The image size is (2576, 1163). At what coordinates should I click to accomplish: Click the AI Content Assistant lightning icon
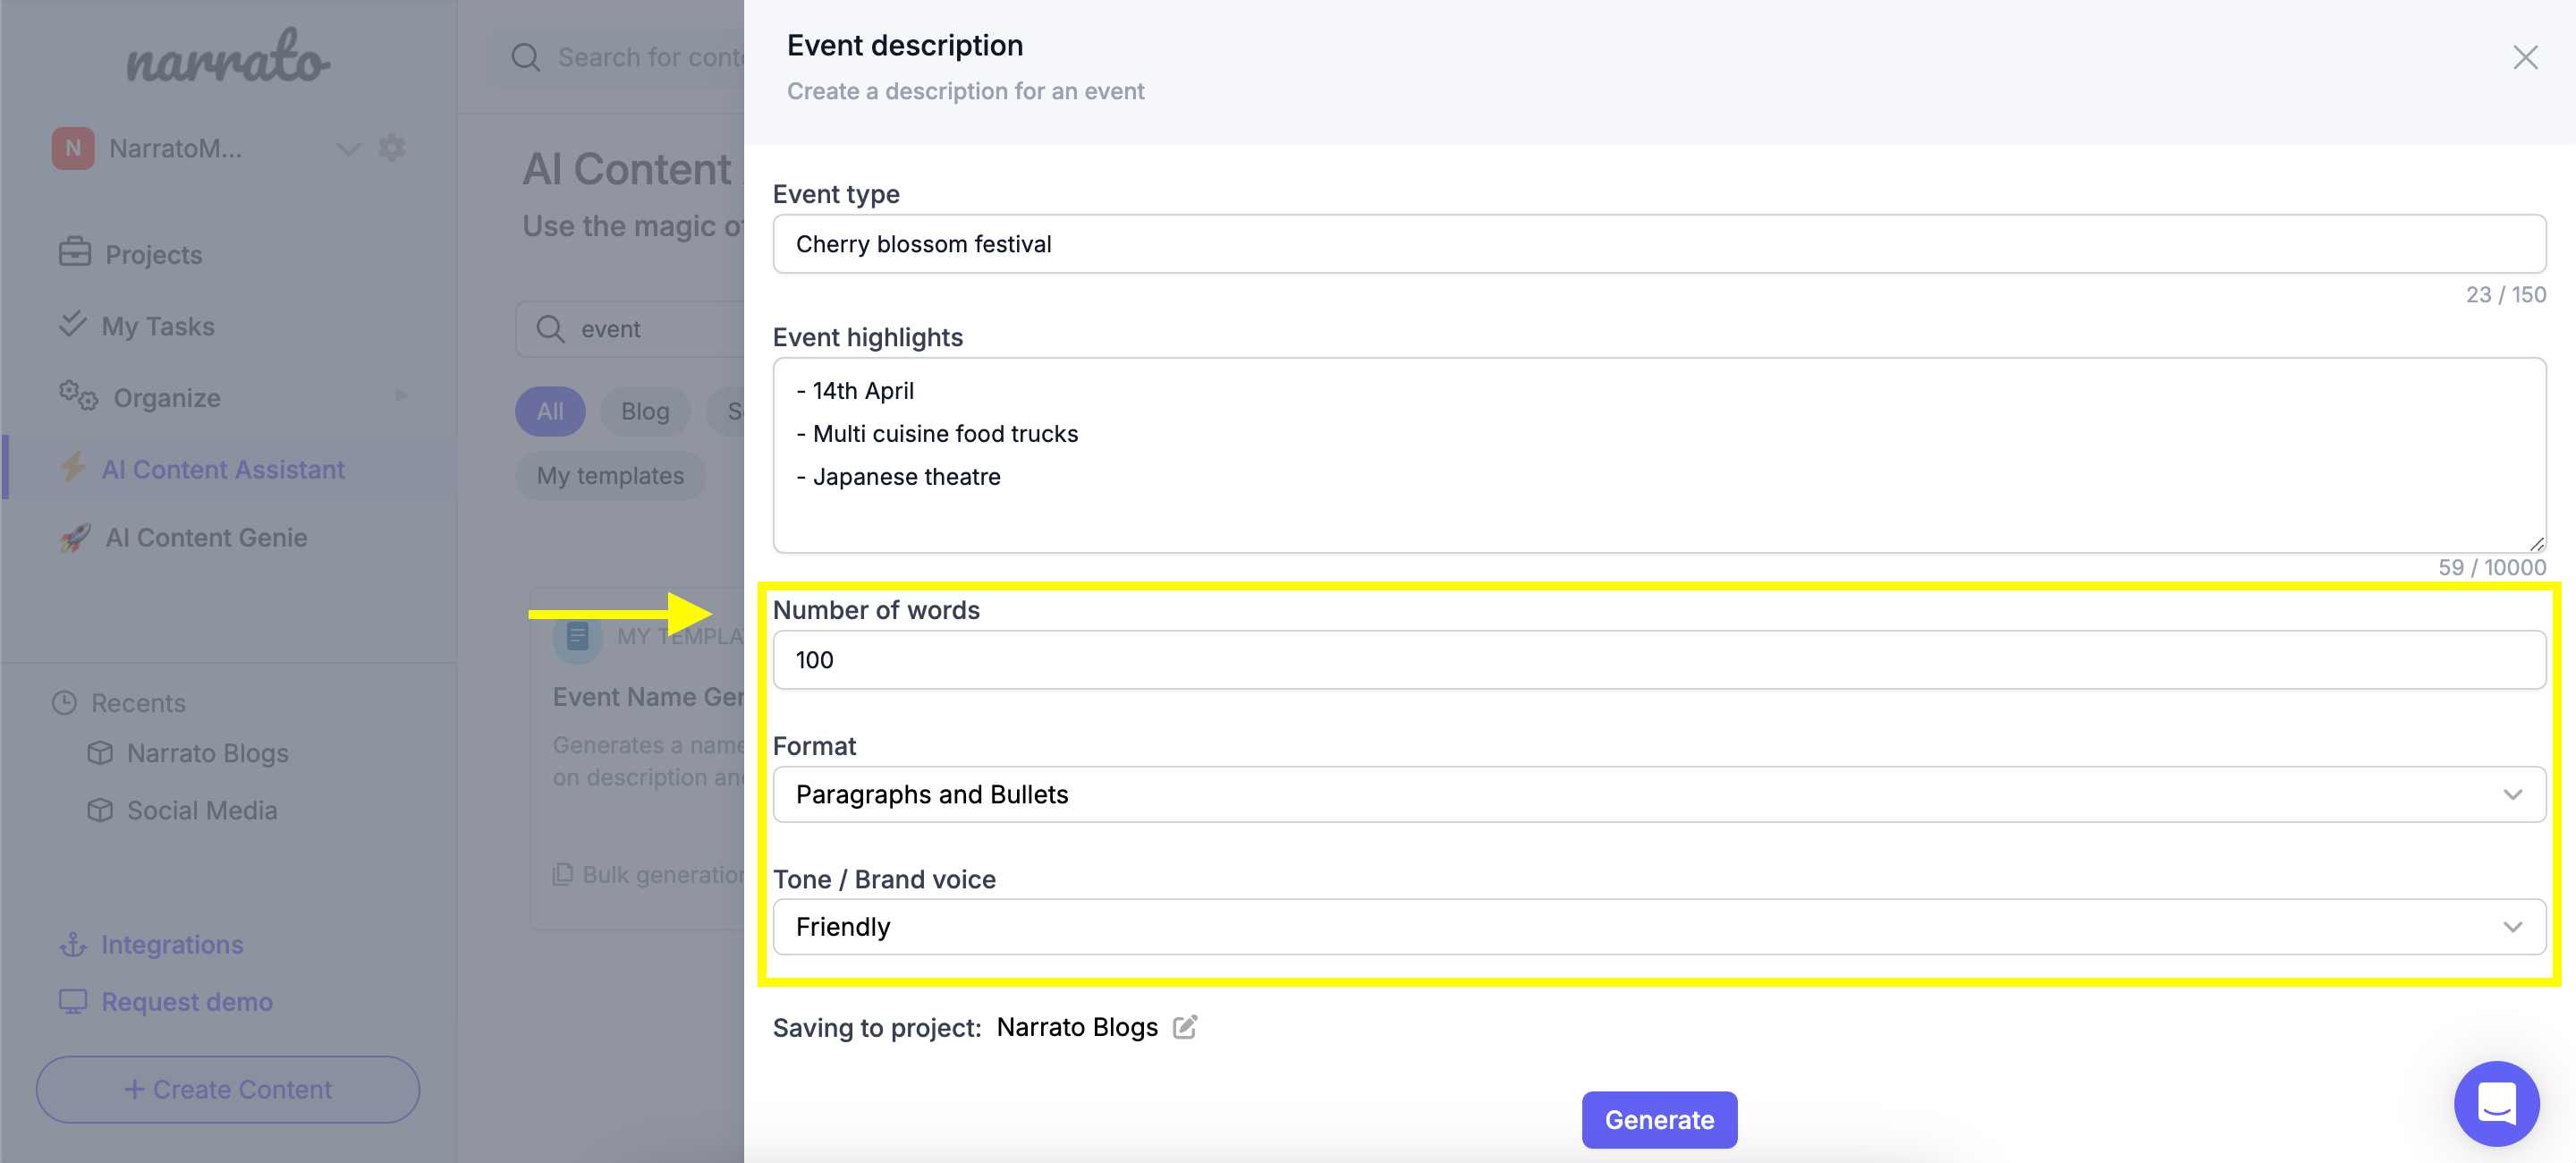73,468
